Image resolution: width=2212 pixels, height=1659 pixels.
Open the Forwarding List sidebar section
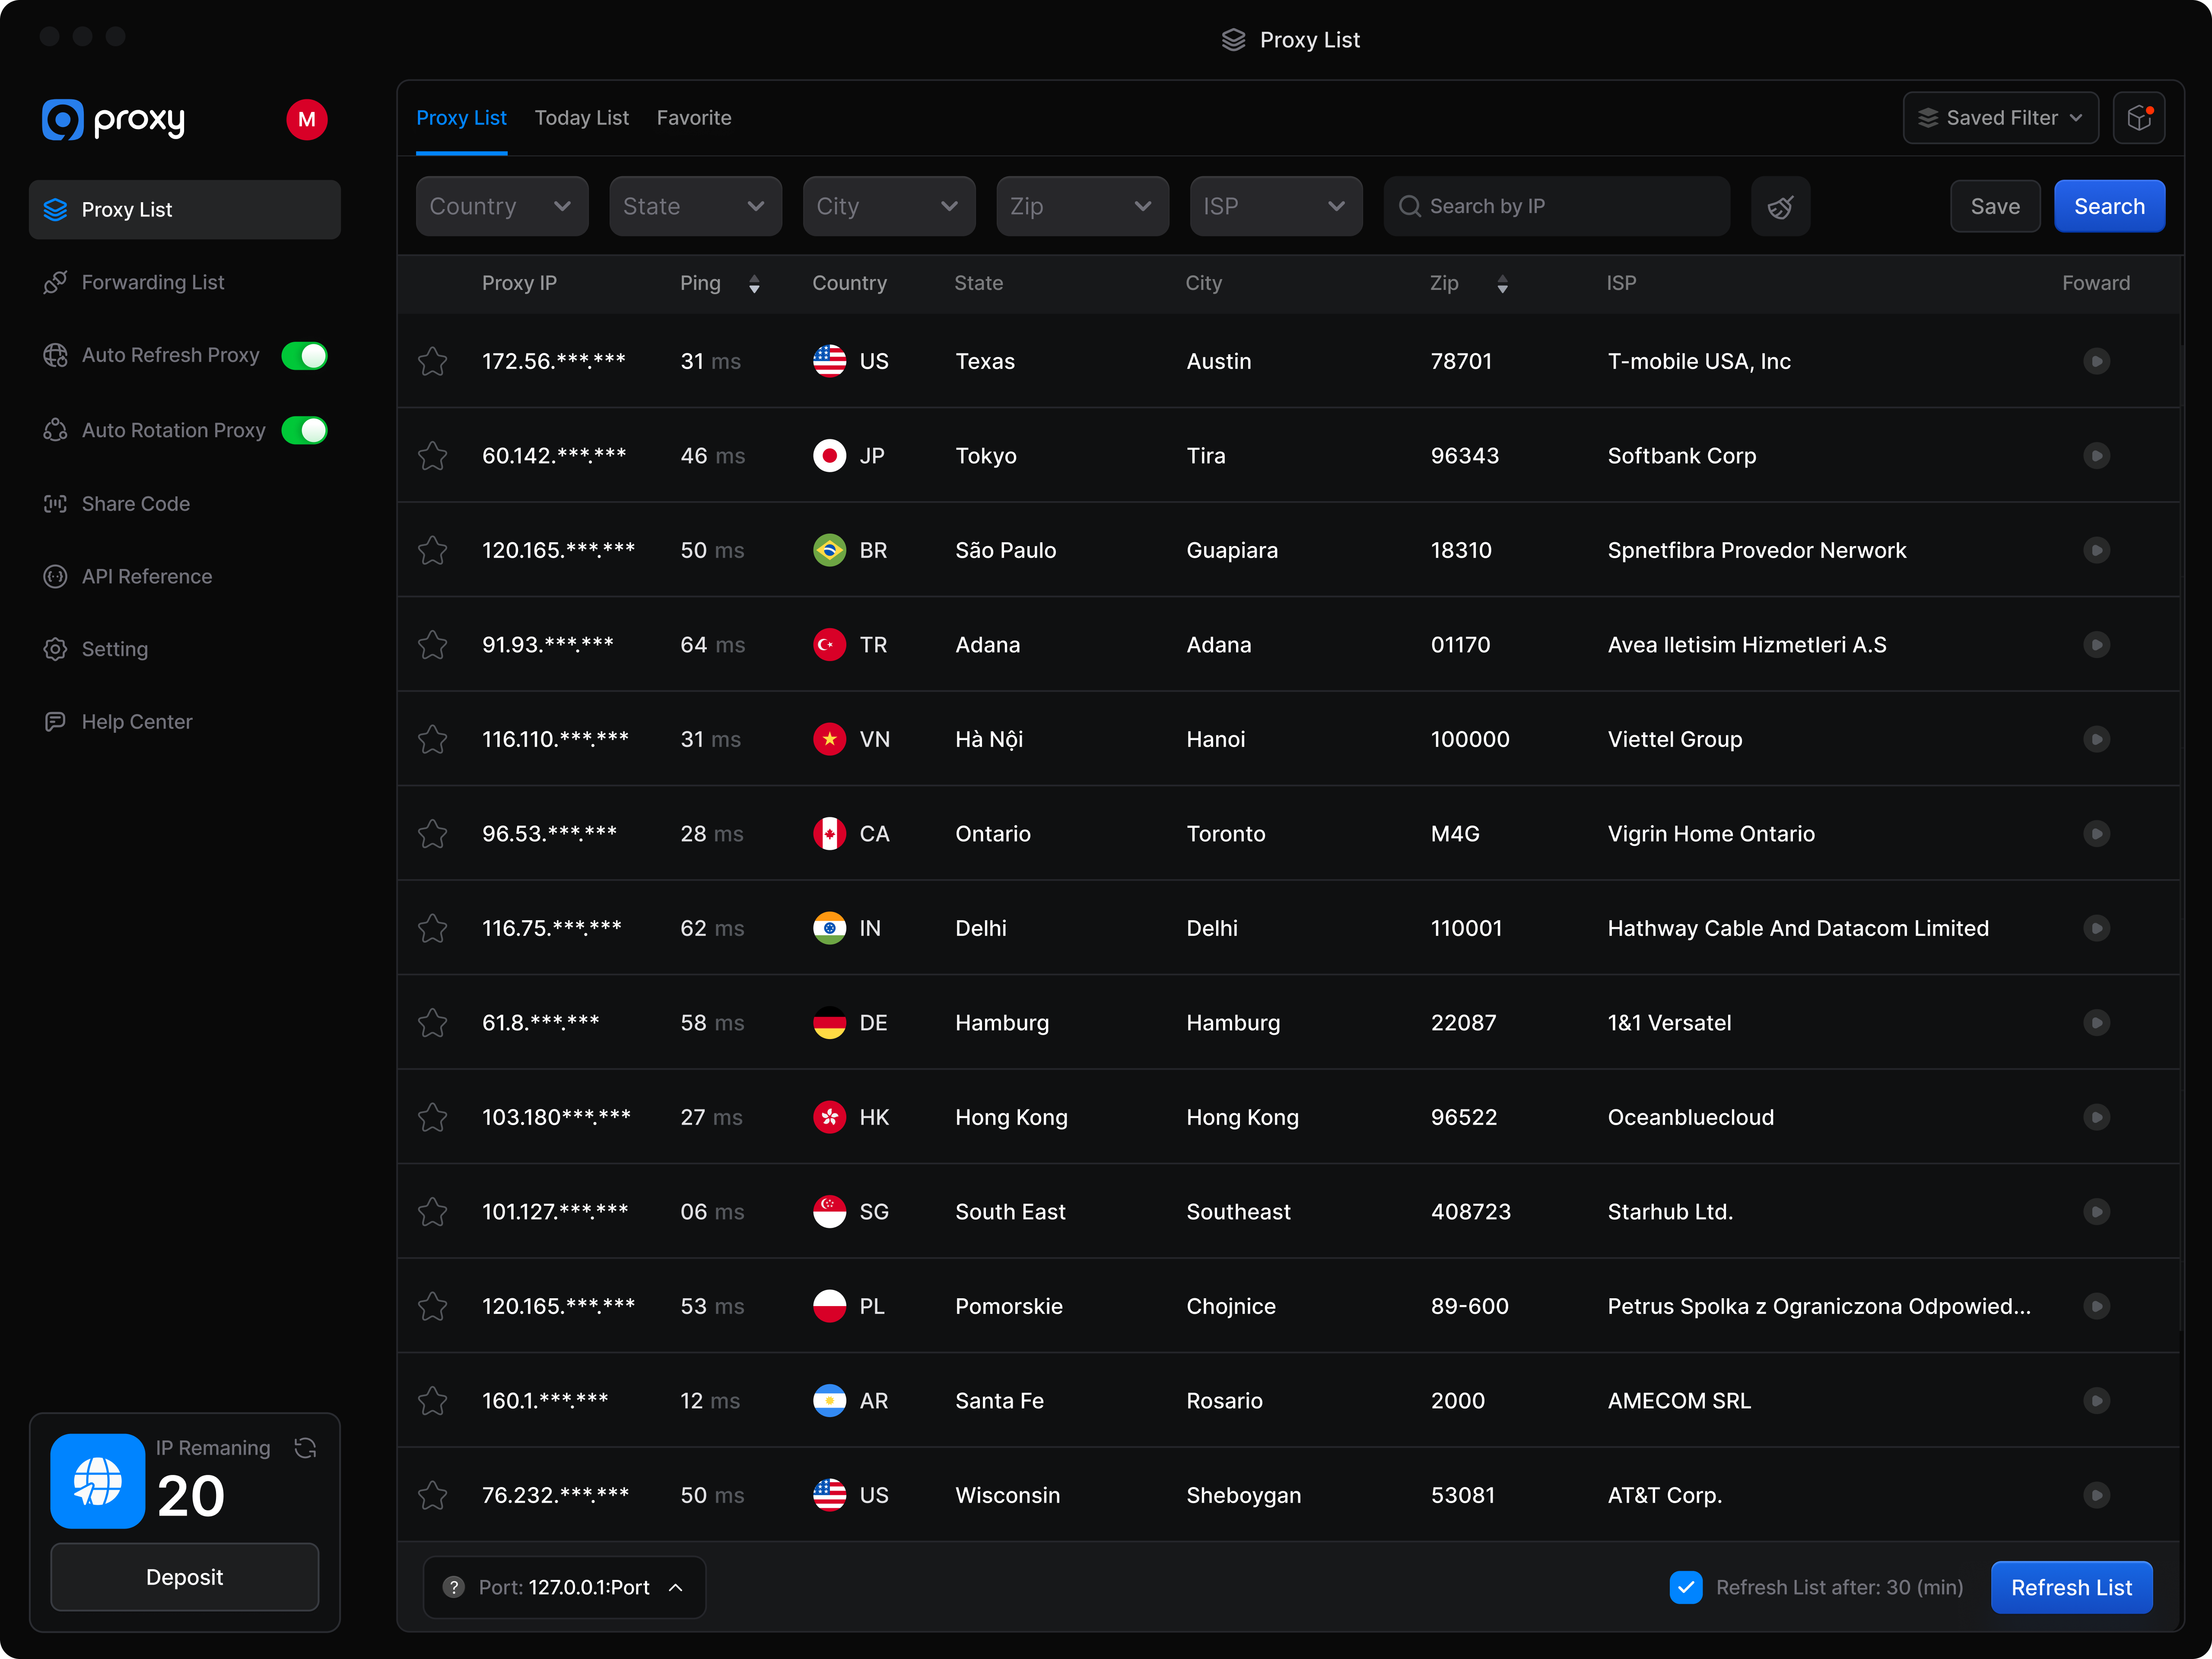tap(153, 282)
